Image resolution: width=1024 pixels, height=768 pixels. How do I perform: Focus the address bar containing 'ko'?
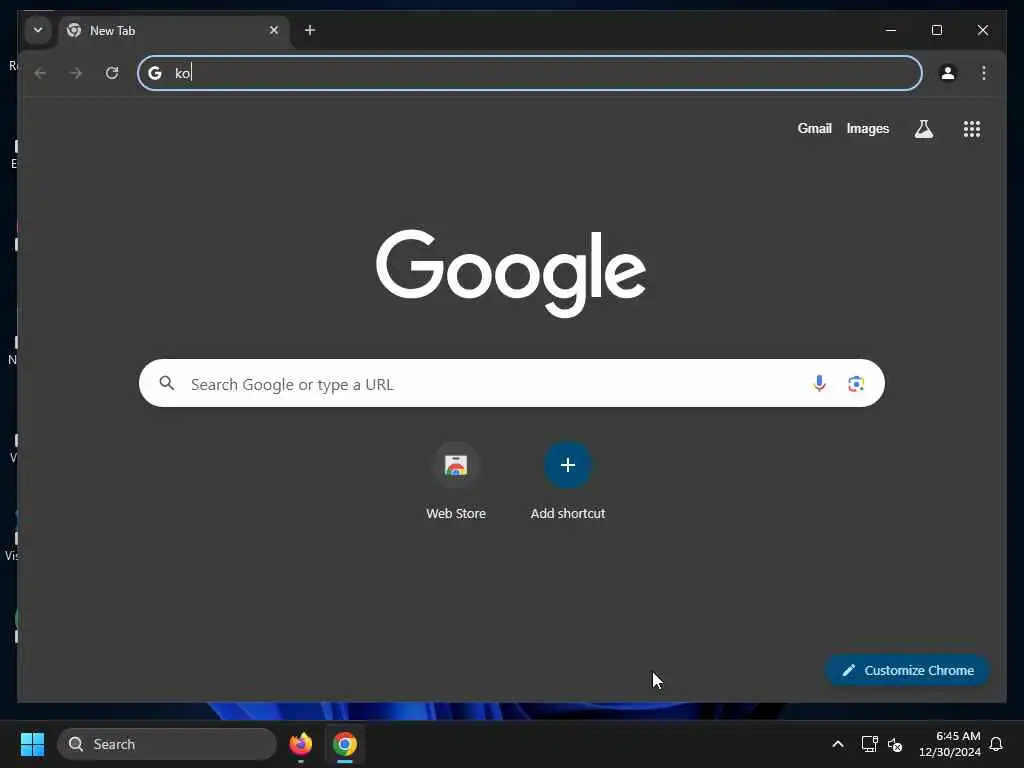click(530, 73)
